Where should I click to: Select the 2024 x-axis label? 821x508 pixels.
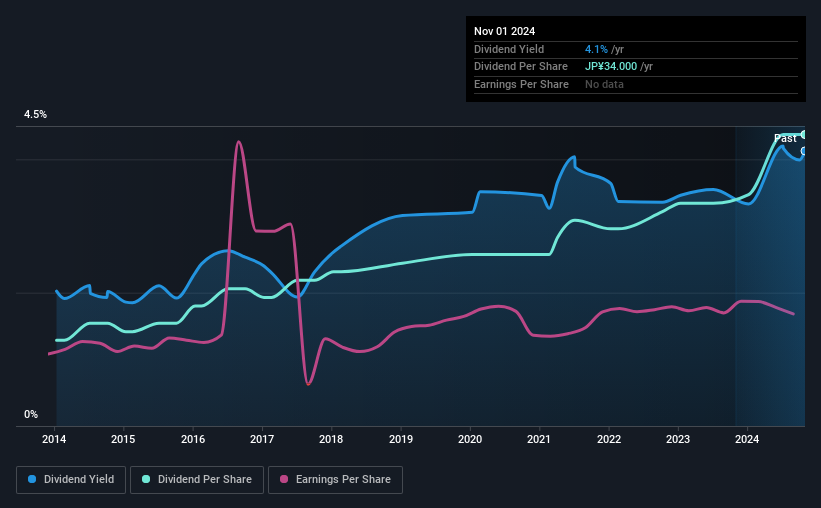pos(747,439)
